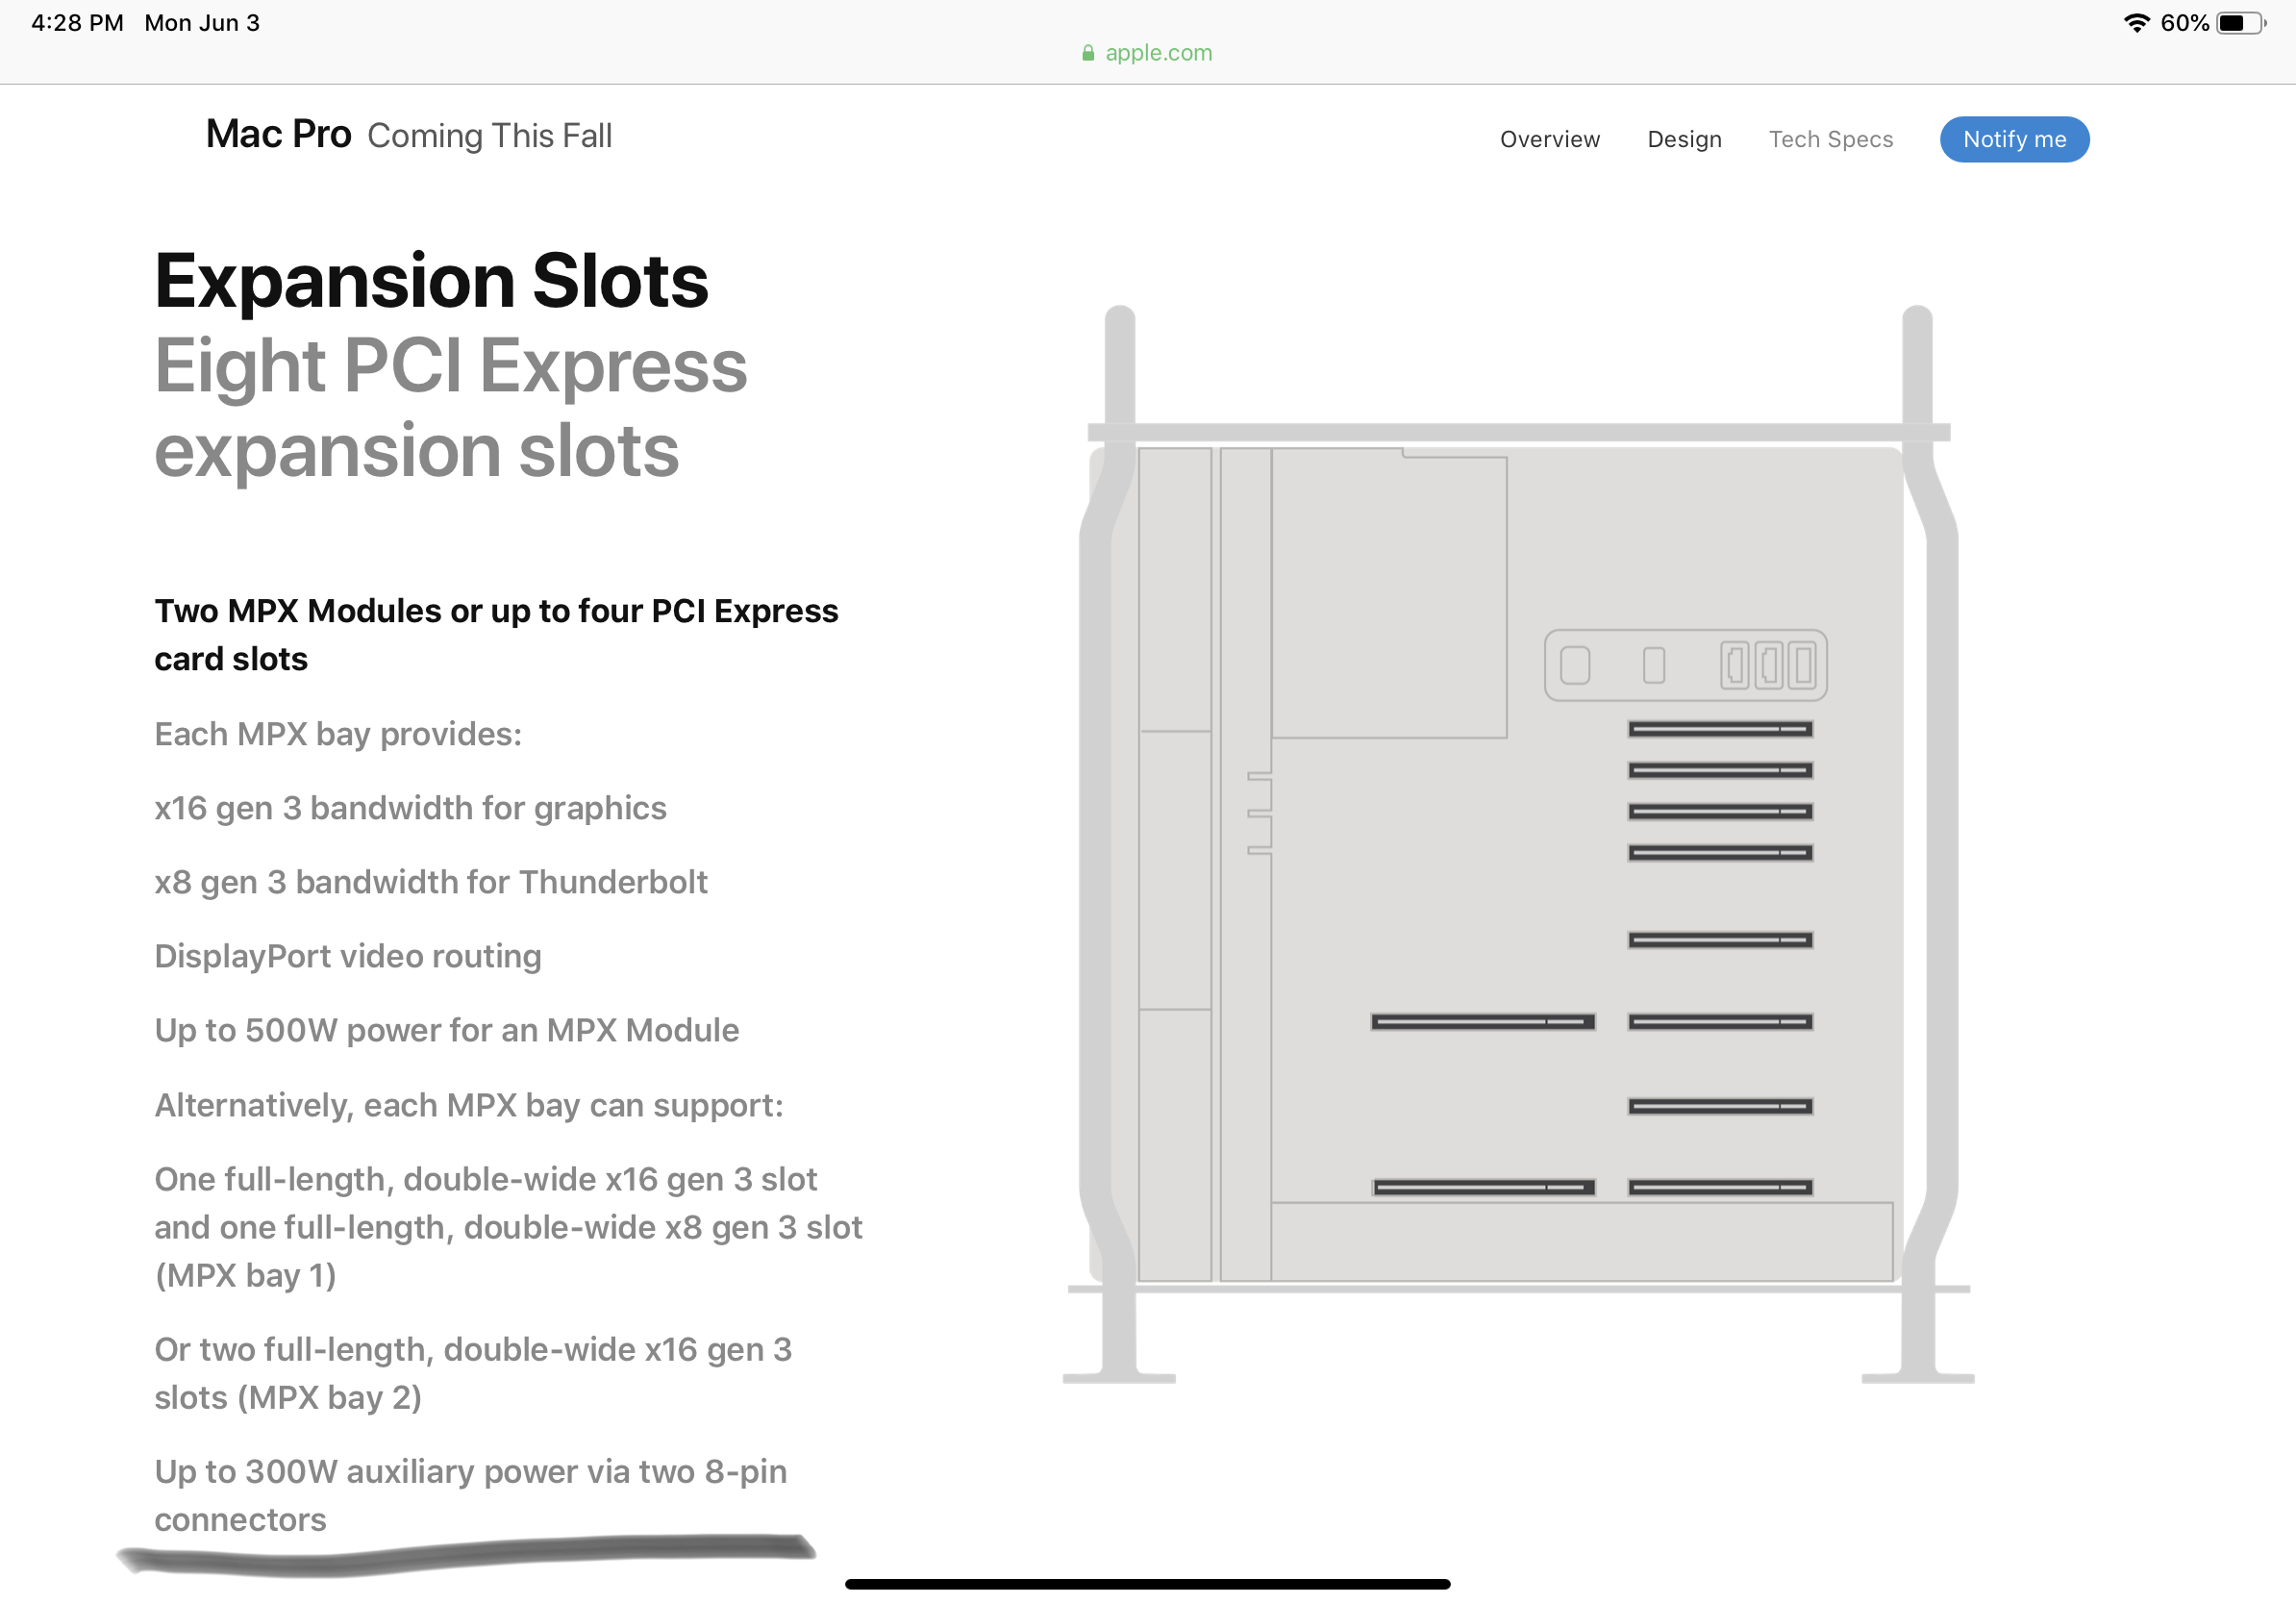The image size is (2296, 1604).
Task: Select the Tech Specs tab
Action: click(1830, 139)
